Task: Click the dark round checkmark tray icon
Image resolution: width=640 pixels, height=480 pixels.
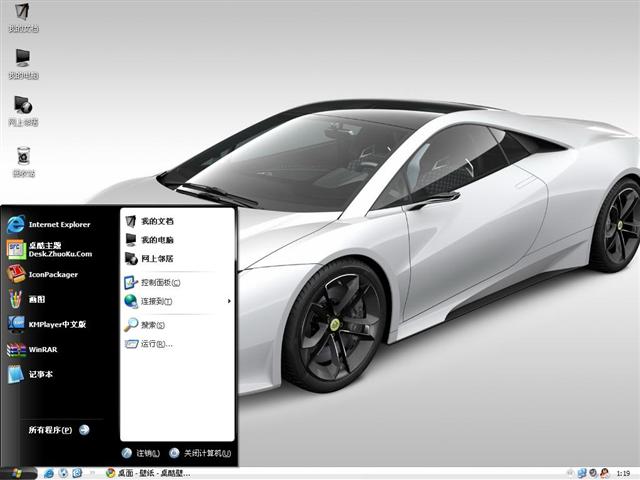Action: pos(593,473)
